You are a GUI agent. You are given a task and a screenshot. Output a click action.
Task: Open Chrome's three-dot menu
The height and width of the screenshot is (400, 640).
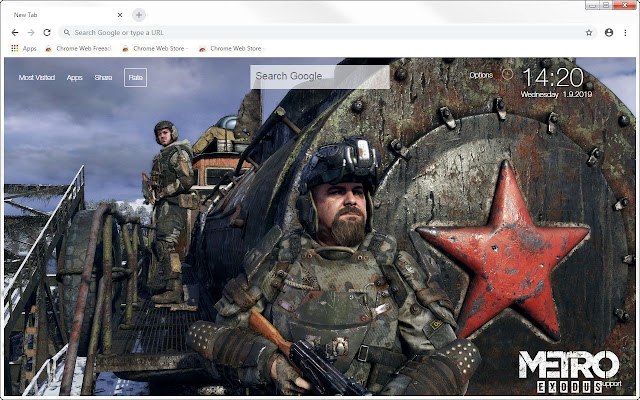click(x=625, y=32)
